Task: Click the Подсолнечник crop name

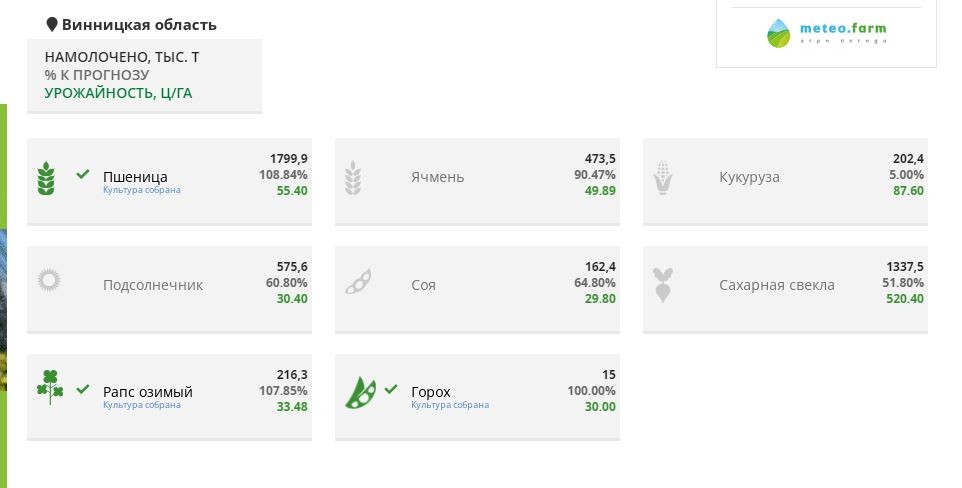Action: tap(153, 285)
